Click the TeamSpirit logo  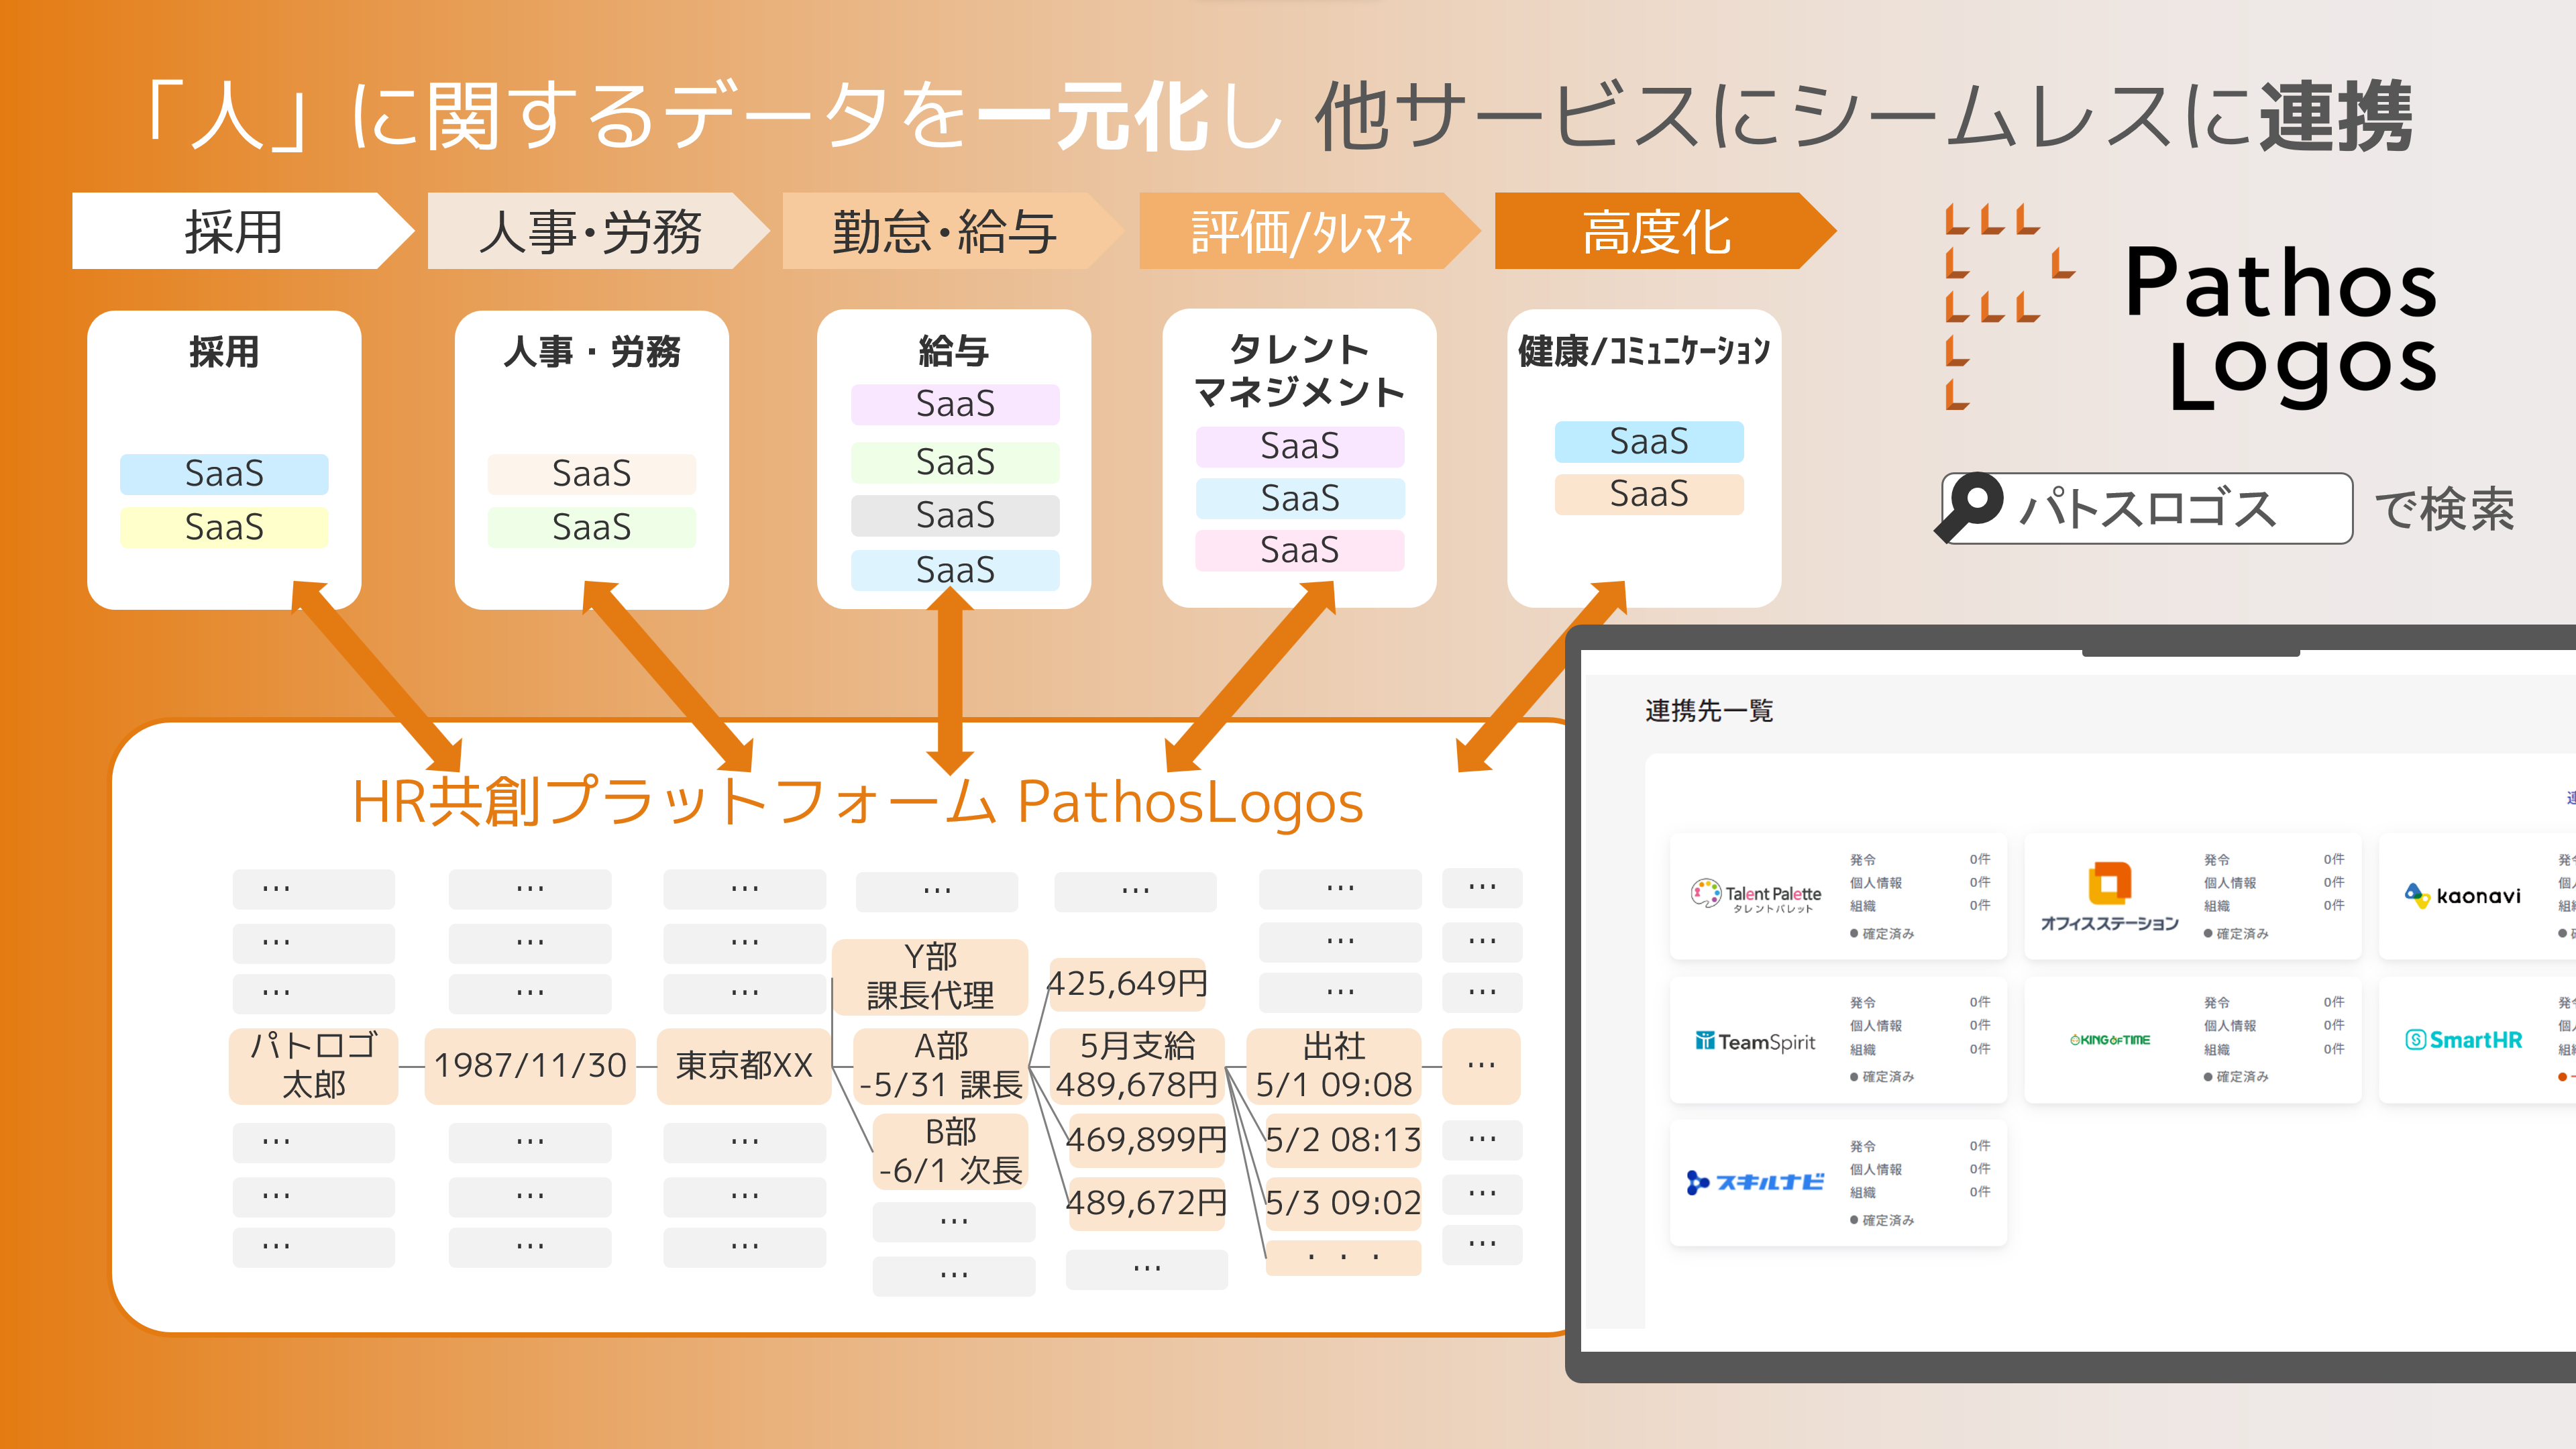[x=1755, y=1041]
